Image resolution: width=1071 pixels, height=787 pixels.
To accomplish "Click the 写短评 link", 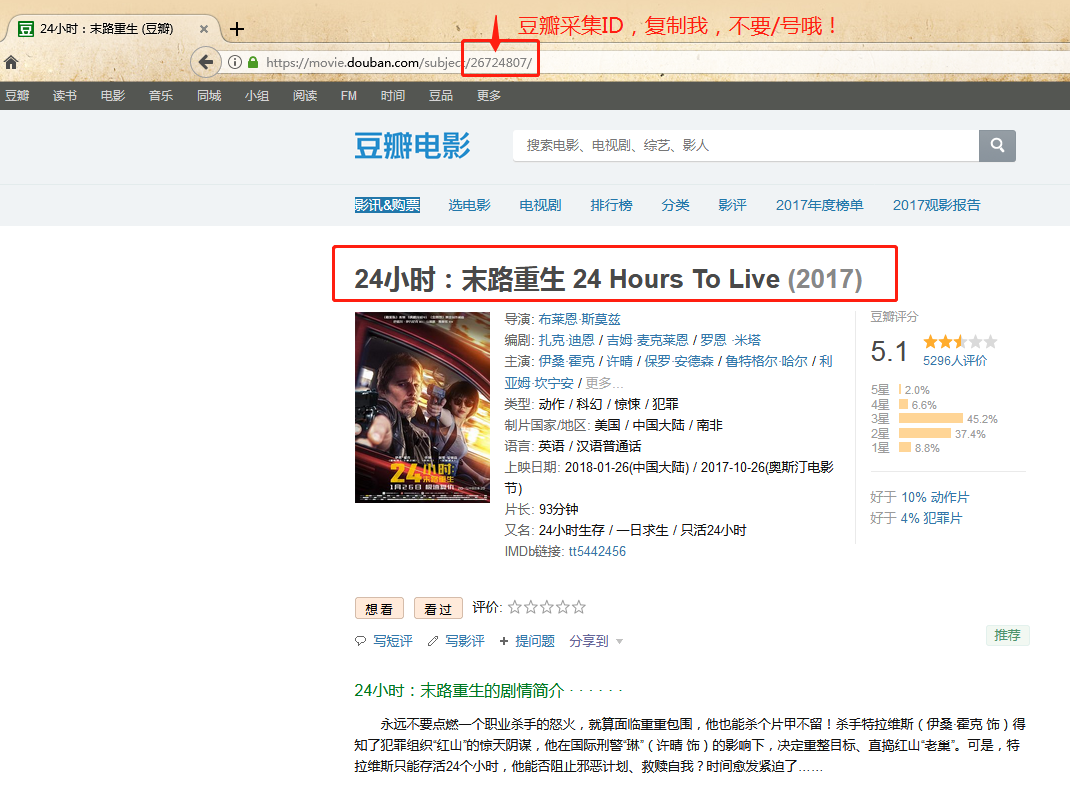I will coord(393,641).
